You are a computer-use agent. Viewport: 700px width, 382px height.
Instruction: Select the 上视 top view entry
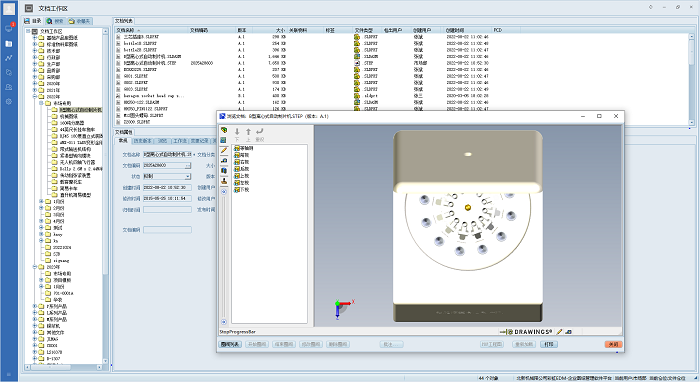pos(242,176)
